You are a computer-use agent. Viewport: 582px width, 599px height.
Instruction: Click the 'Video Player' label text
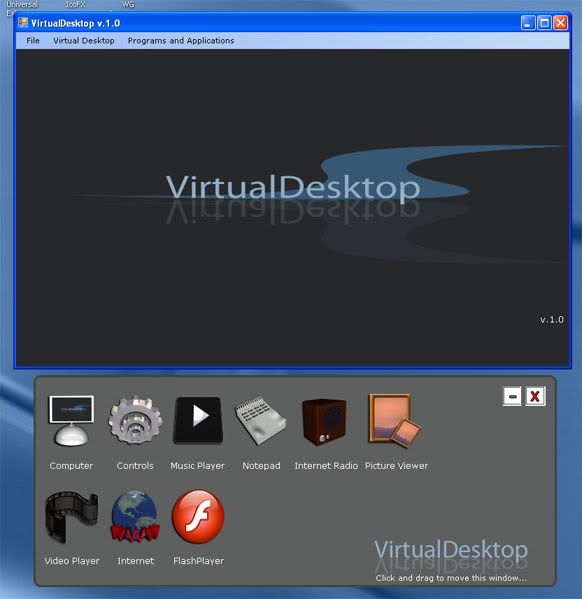tap(72, 561)
